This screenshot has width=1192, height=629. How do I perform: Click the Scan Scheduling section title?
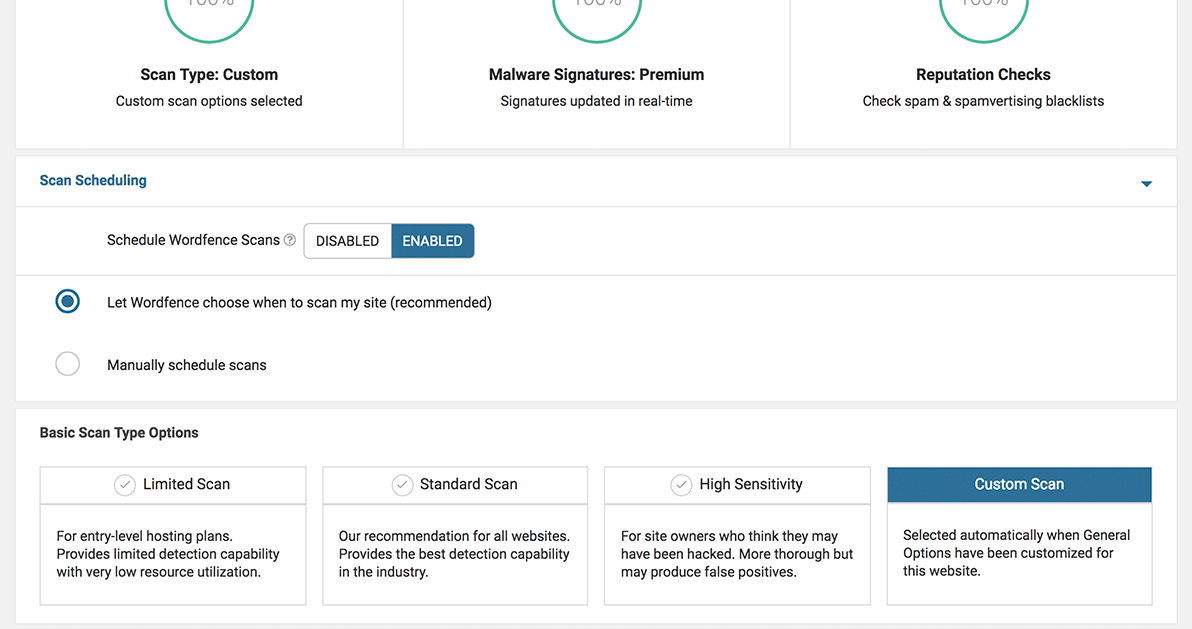click(93, 181)
